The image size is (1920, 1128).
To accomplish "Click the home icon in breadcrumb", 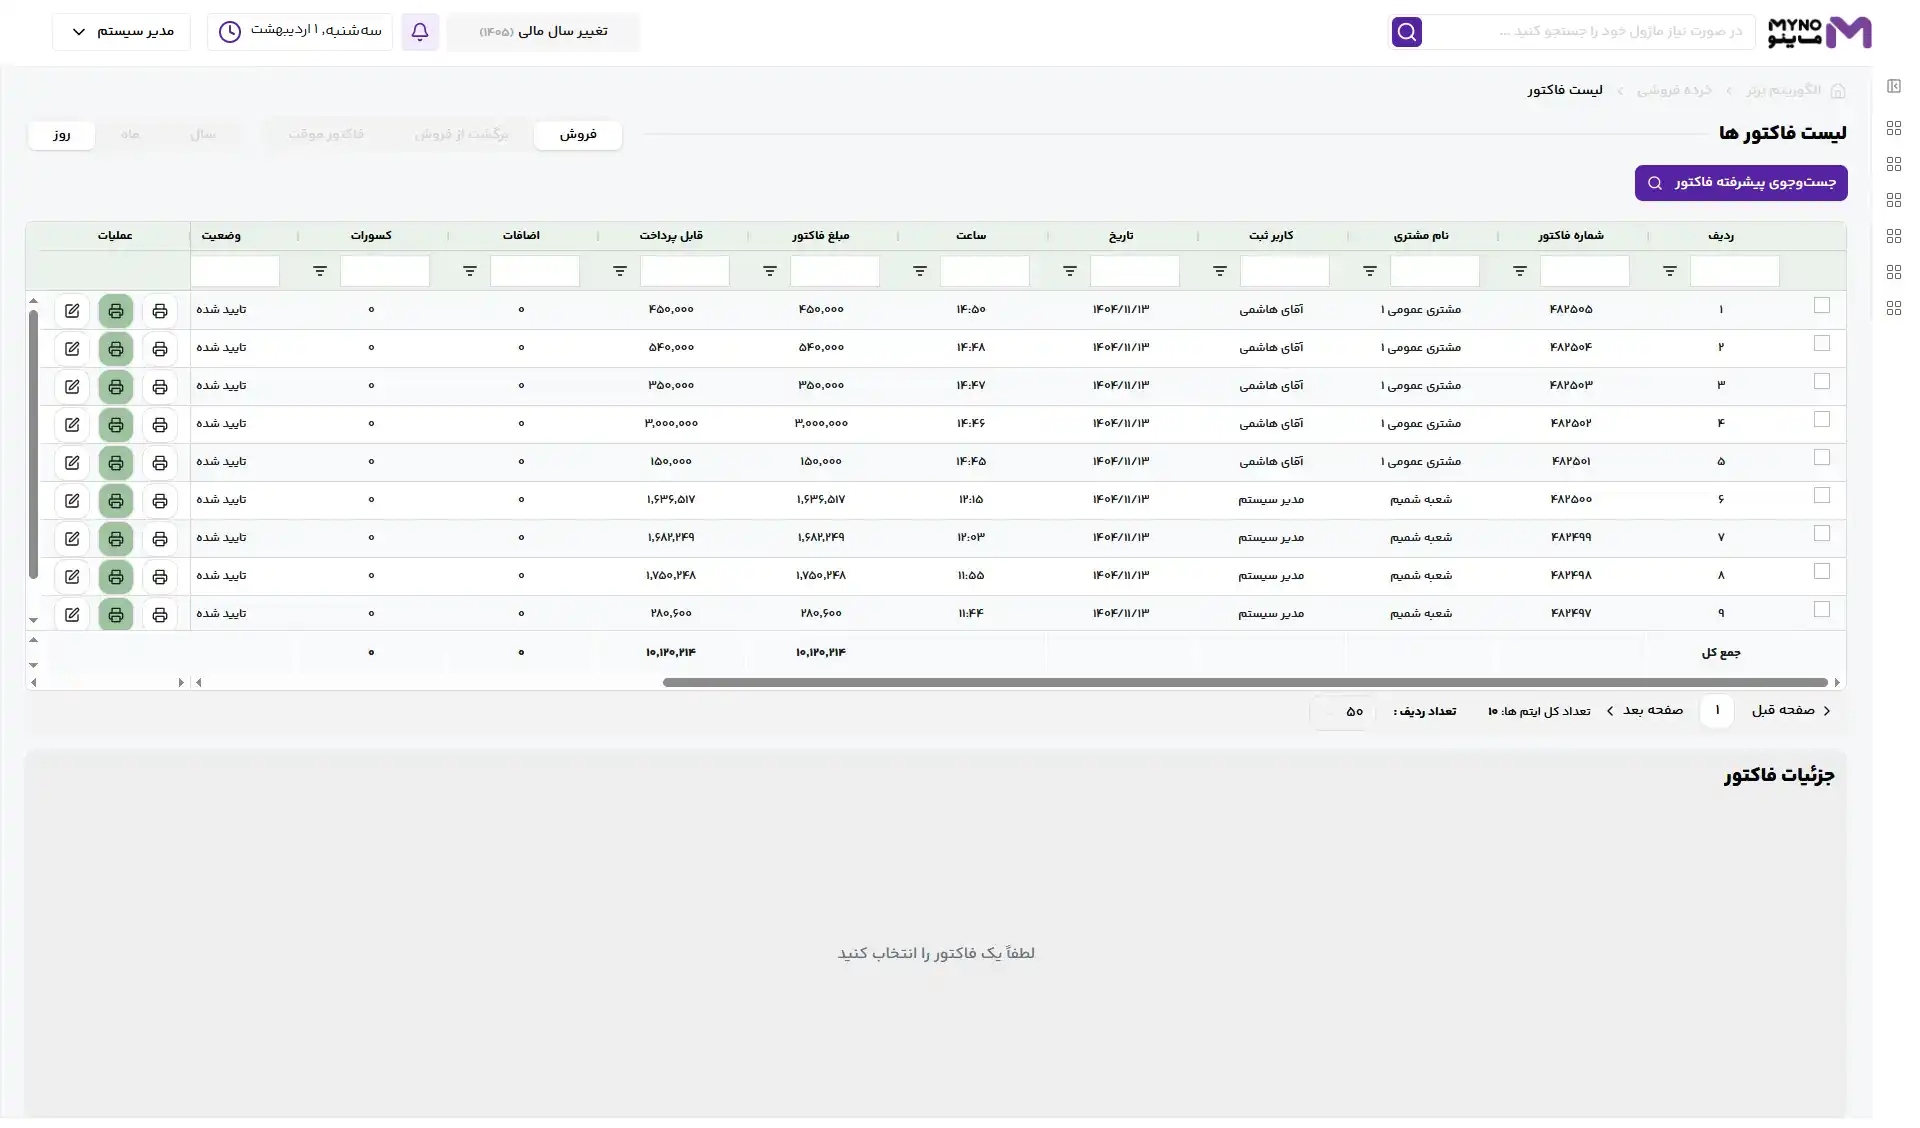I will click(x=1838, y=91).
